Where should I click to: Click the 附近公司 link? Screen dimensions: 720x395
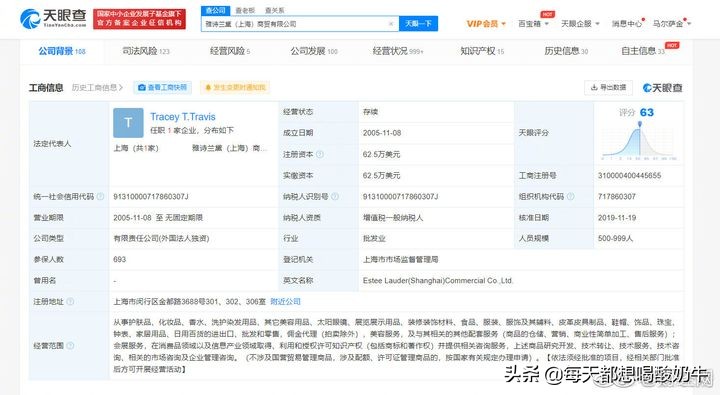285,302
